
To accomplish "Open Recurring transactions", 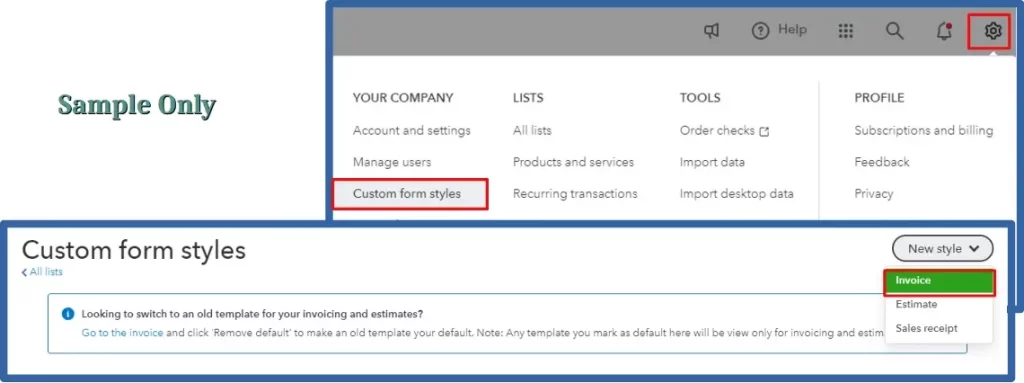I will click(575, 194).
